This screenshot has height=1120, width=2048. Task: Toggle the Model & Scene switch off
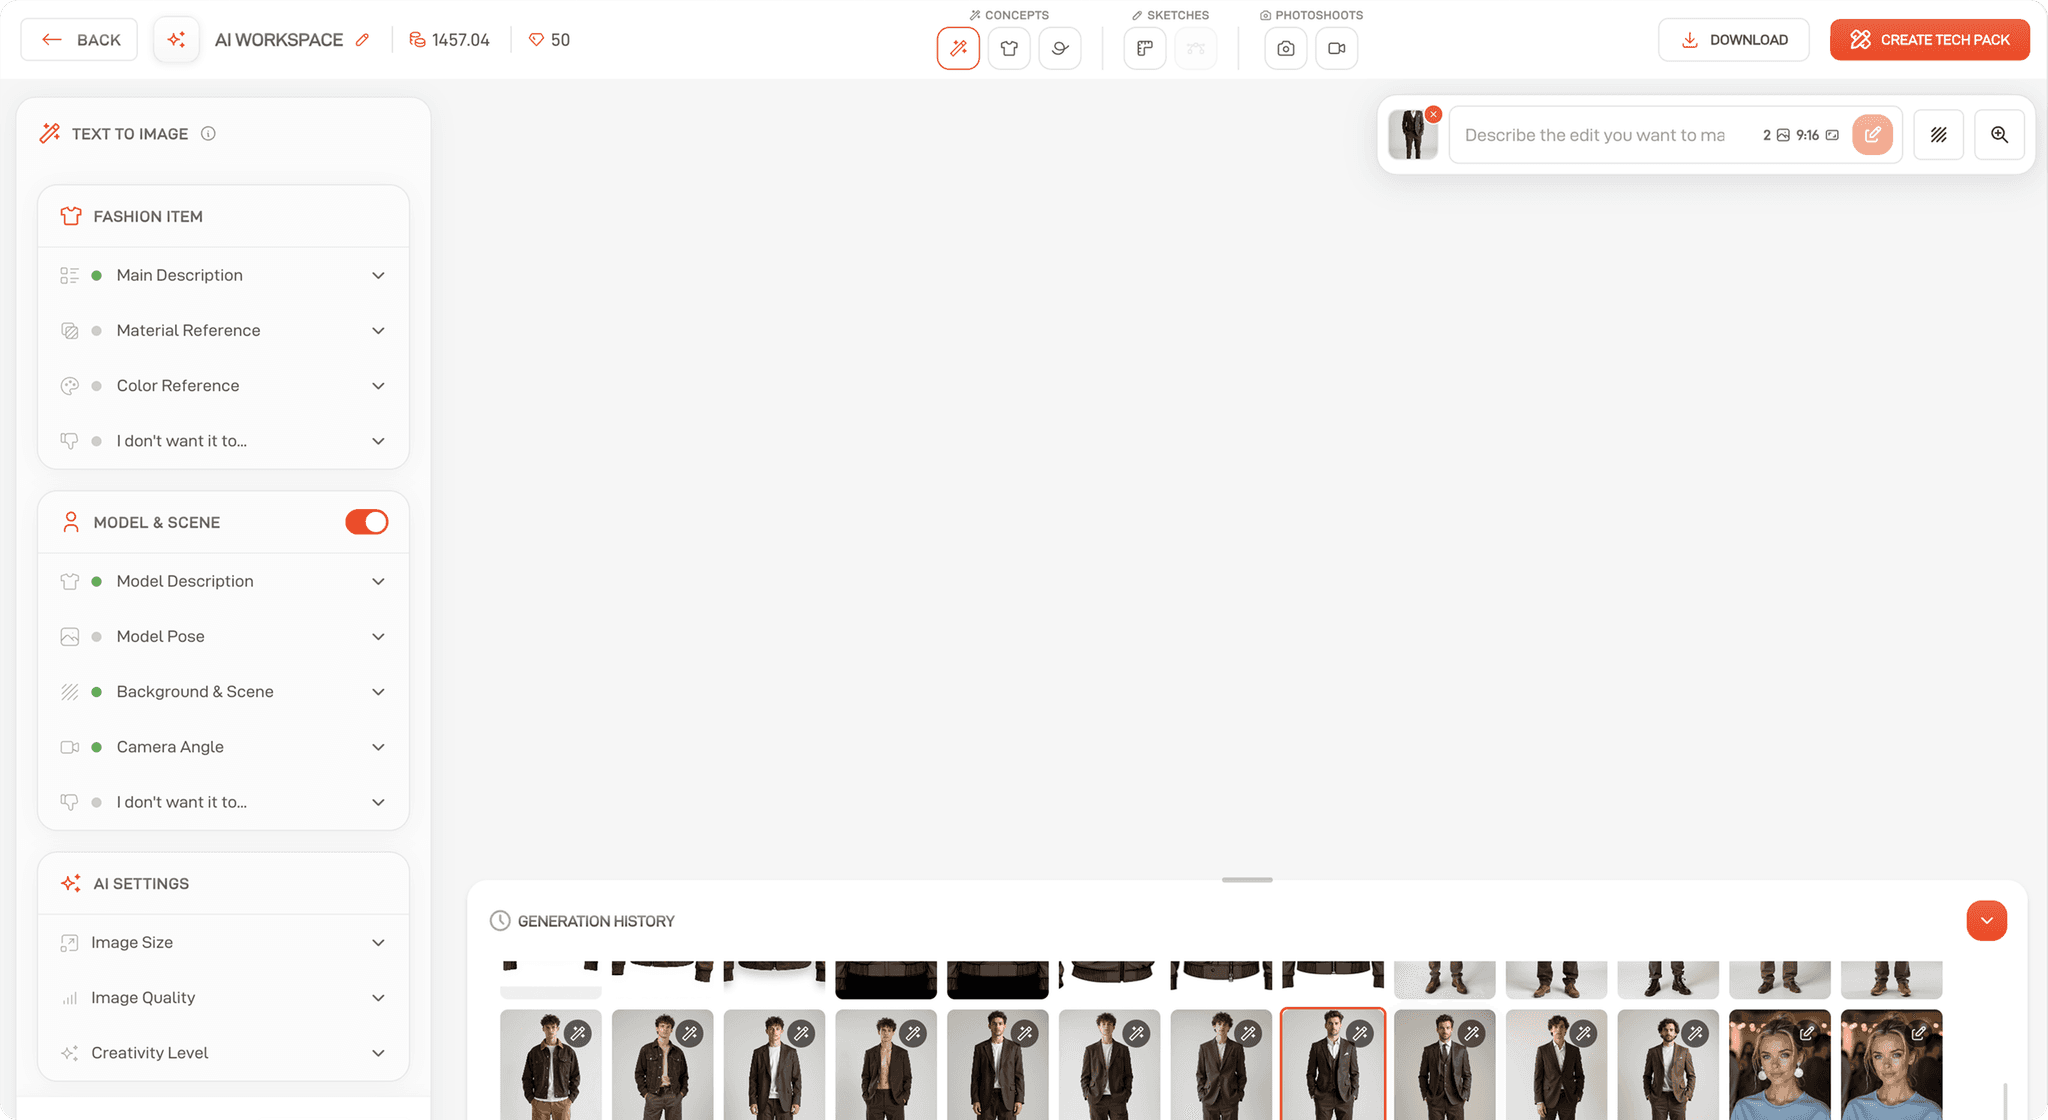pos(367,522)
